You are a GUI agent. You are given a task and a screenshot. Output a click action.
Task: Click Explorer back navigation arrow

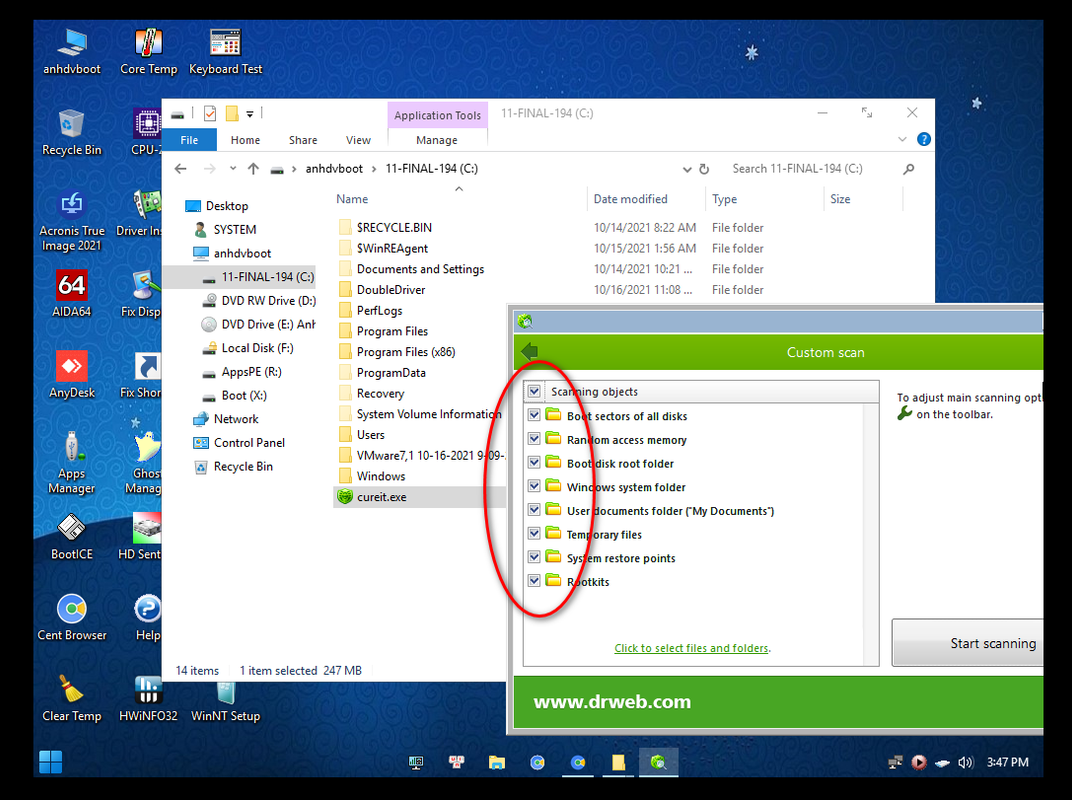(180, 169)
